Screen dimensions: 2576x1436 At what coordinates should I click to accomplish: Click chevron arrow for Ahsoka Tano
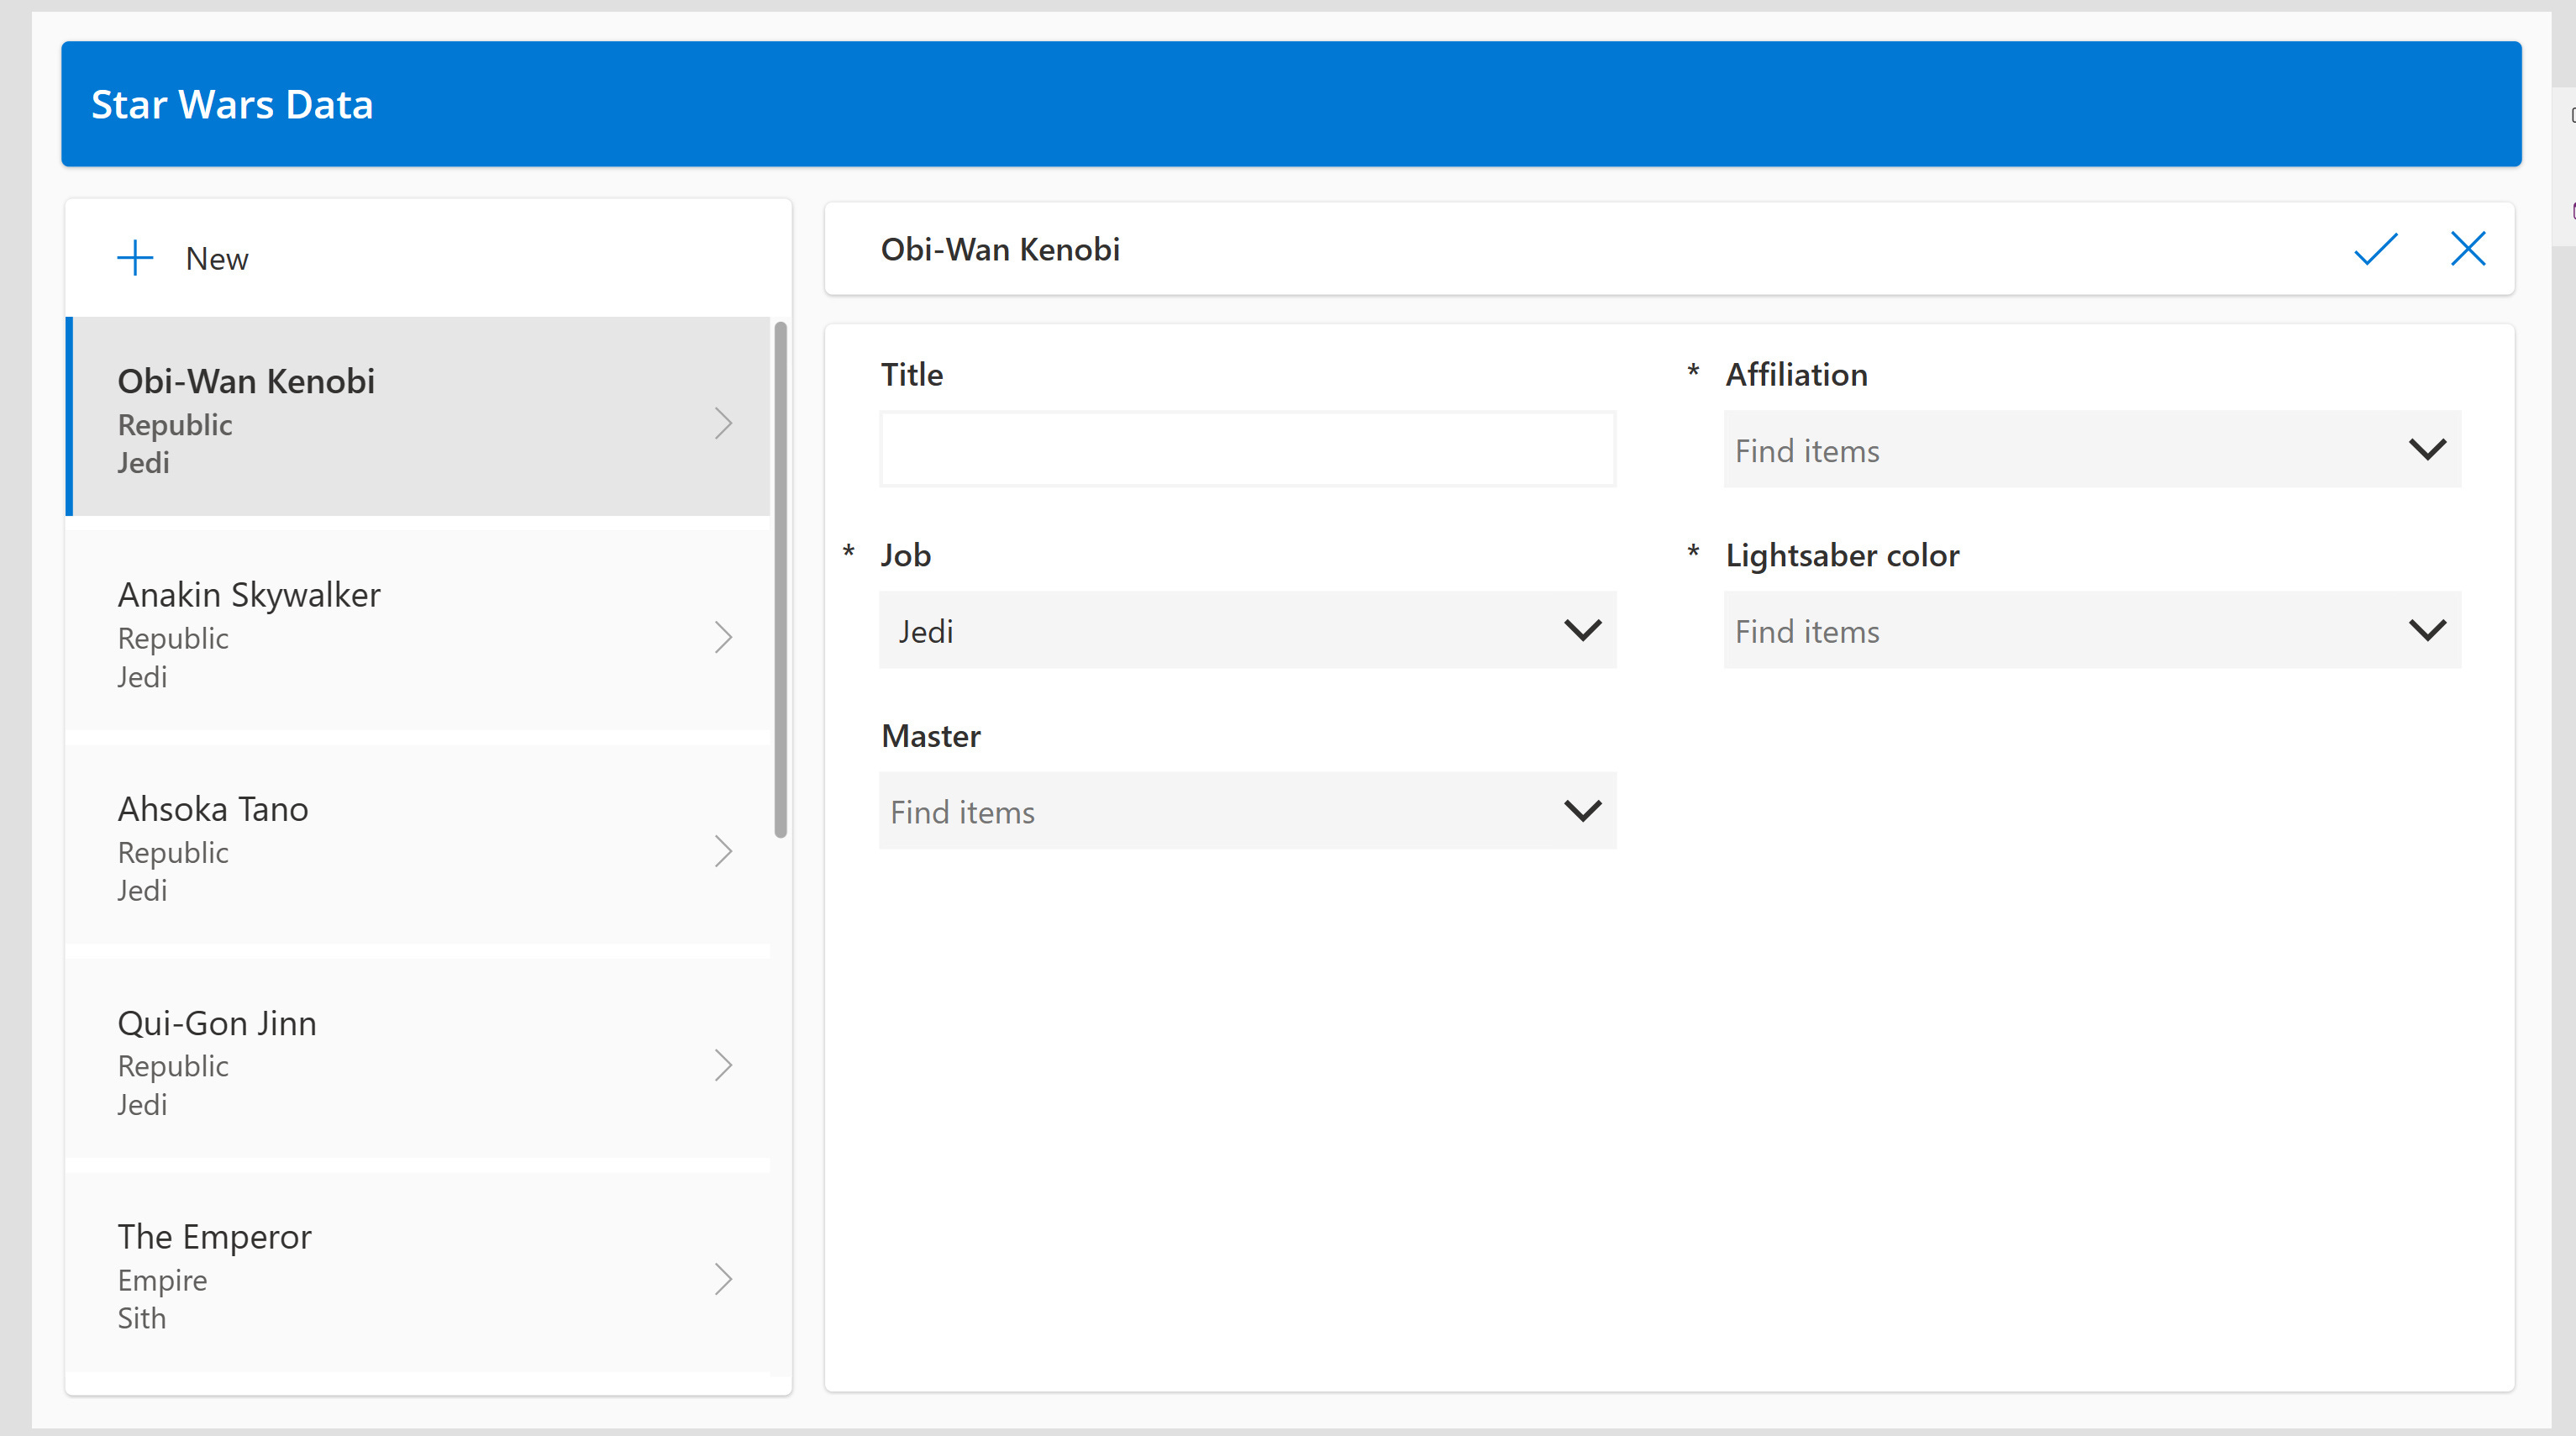(x=723, y=851)
